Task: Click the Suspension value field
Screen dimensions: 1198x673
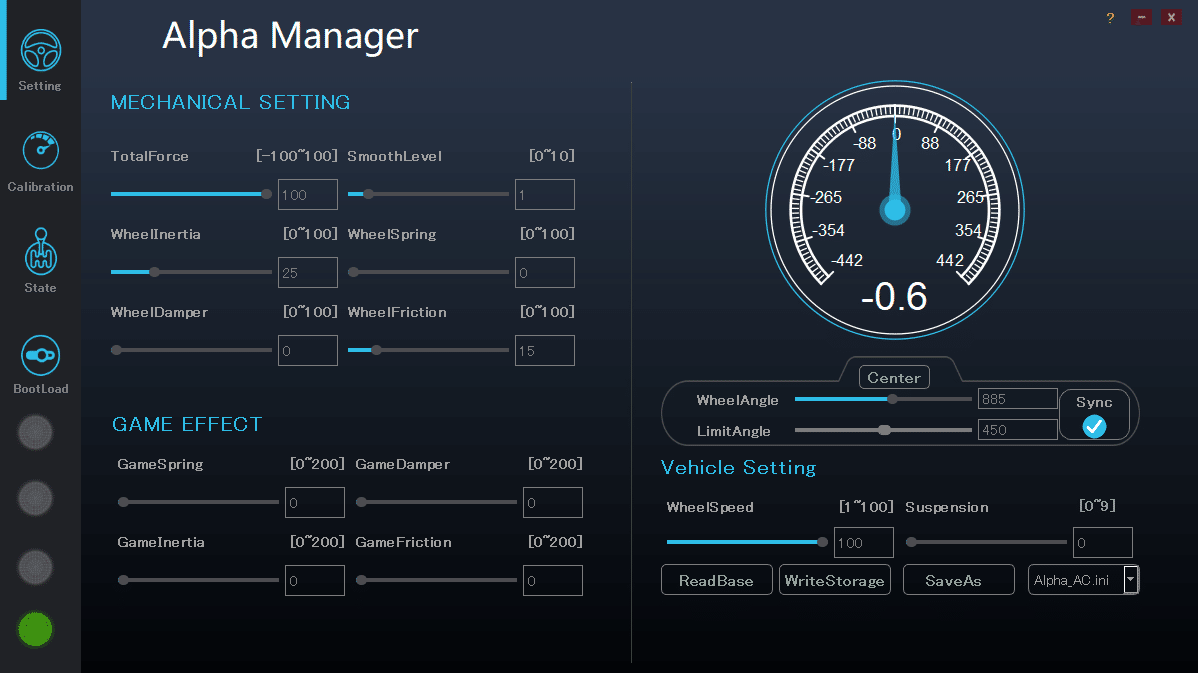Action: pyautogui.click(x=1102, y=542)
